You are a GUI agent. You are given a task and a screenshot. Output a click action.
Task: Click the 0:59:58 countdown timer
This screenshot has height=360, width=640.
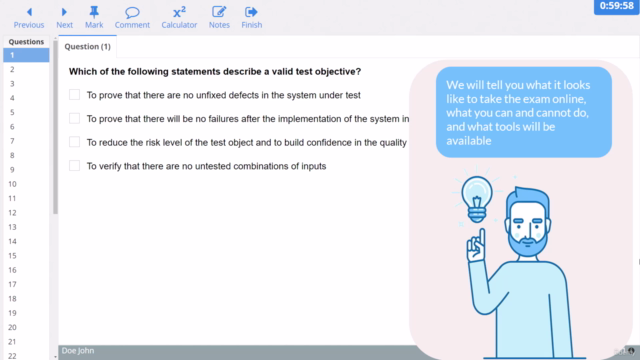pyautogui.click(x=616, y=7)
